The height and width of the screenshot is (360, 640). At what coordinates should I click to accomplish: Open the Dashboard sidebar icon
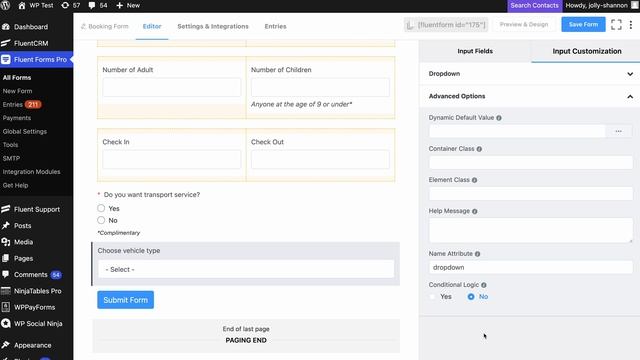(x=6, y=27)
